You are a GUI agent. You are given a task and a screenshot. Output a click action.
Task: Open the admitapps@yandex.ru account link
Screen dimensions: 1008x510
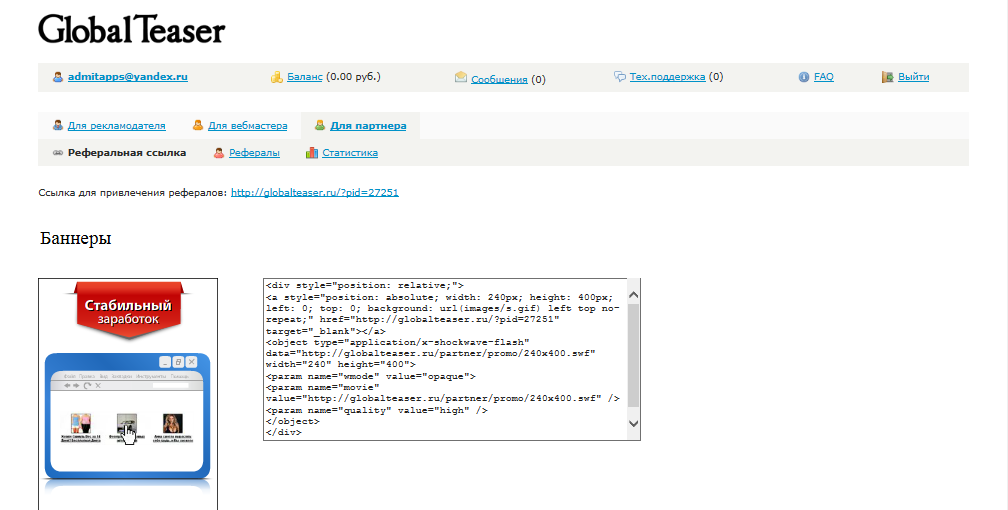pos(128,77)
